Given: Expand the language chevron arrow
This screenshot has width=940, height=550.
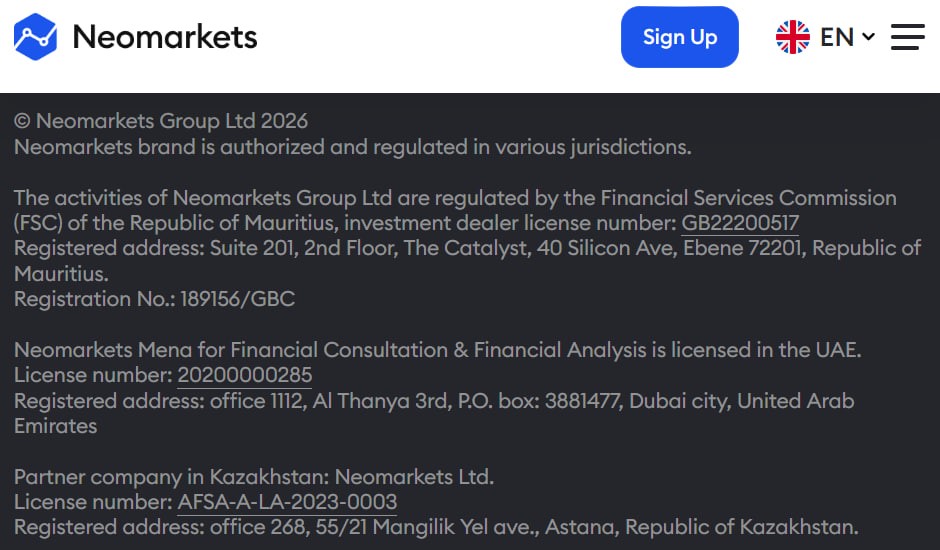Looking at the screenshot, I should 868,37.
